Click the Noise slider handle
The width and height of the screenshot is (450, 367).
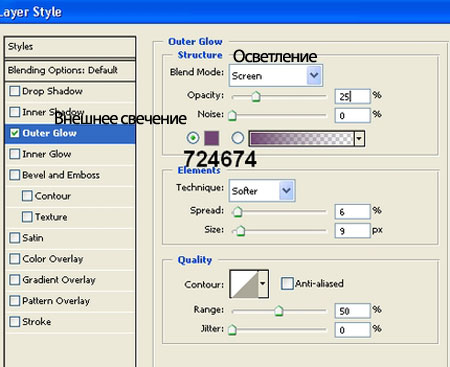(x=232, y=116)
